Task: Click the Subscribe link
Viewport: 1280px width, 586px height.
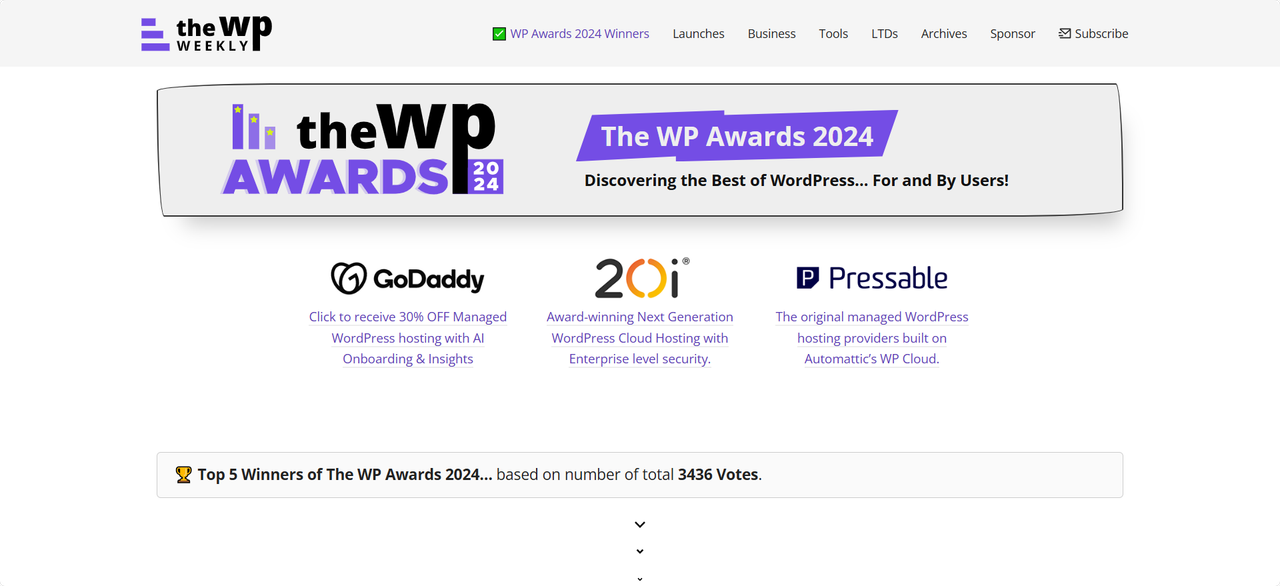Action: 1101,33
